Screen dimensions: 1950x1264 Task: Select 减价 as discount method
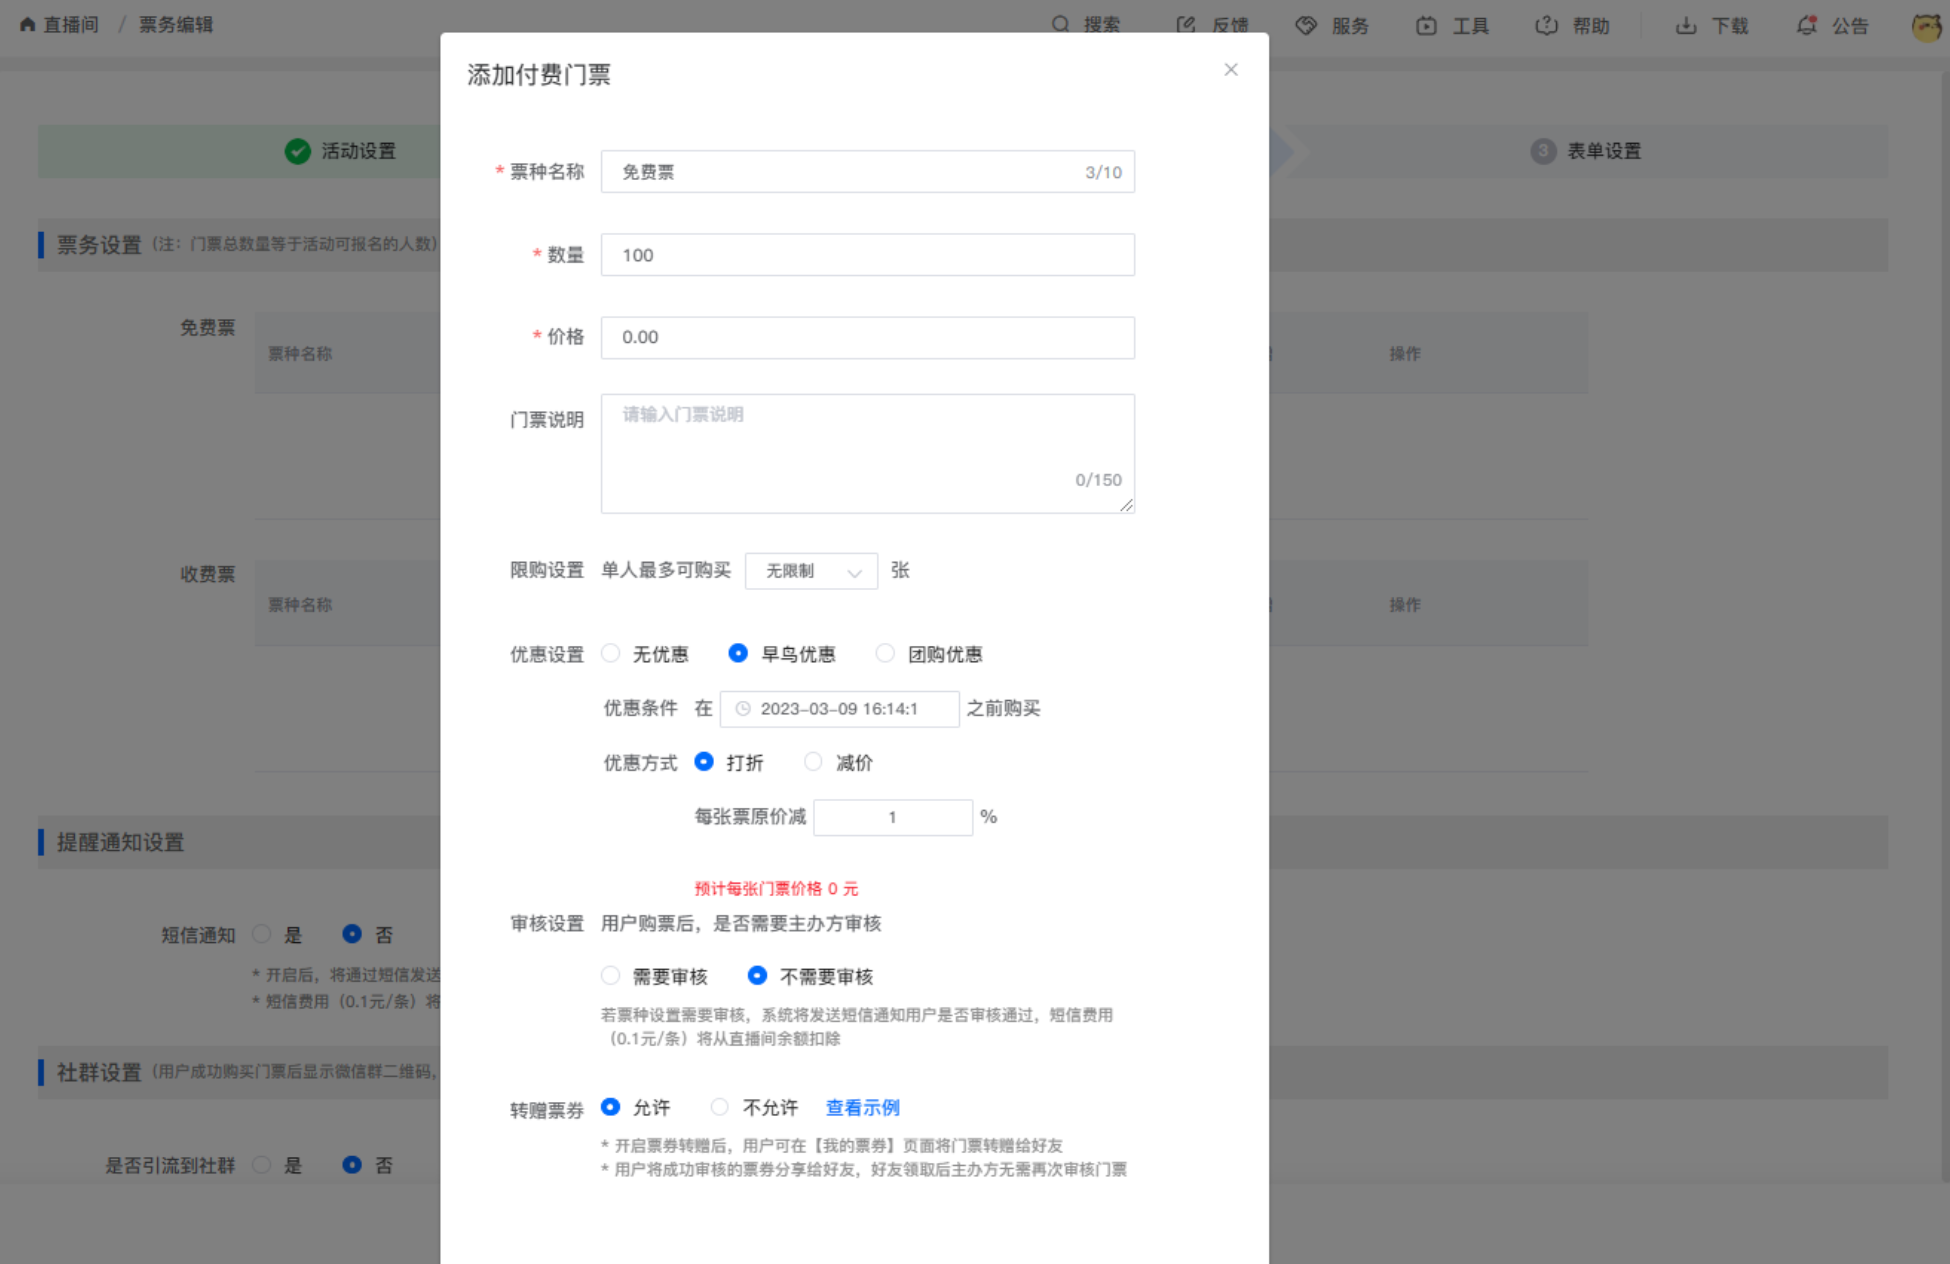814,762
